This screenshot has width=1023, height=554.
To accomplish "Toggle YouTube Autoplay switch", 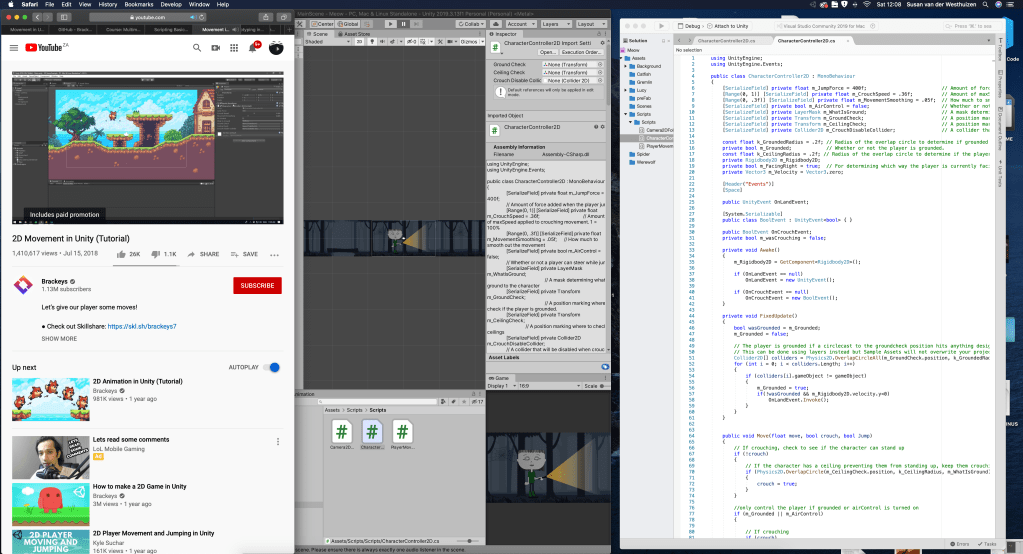I will click(x=272, y=367).
